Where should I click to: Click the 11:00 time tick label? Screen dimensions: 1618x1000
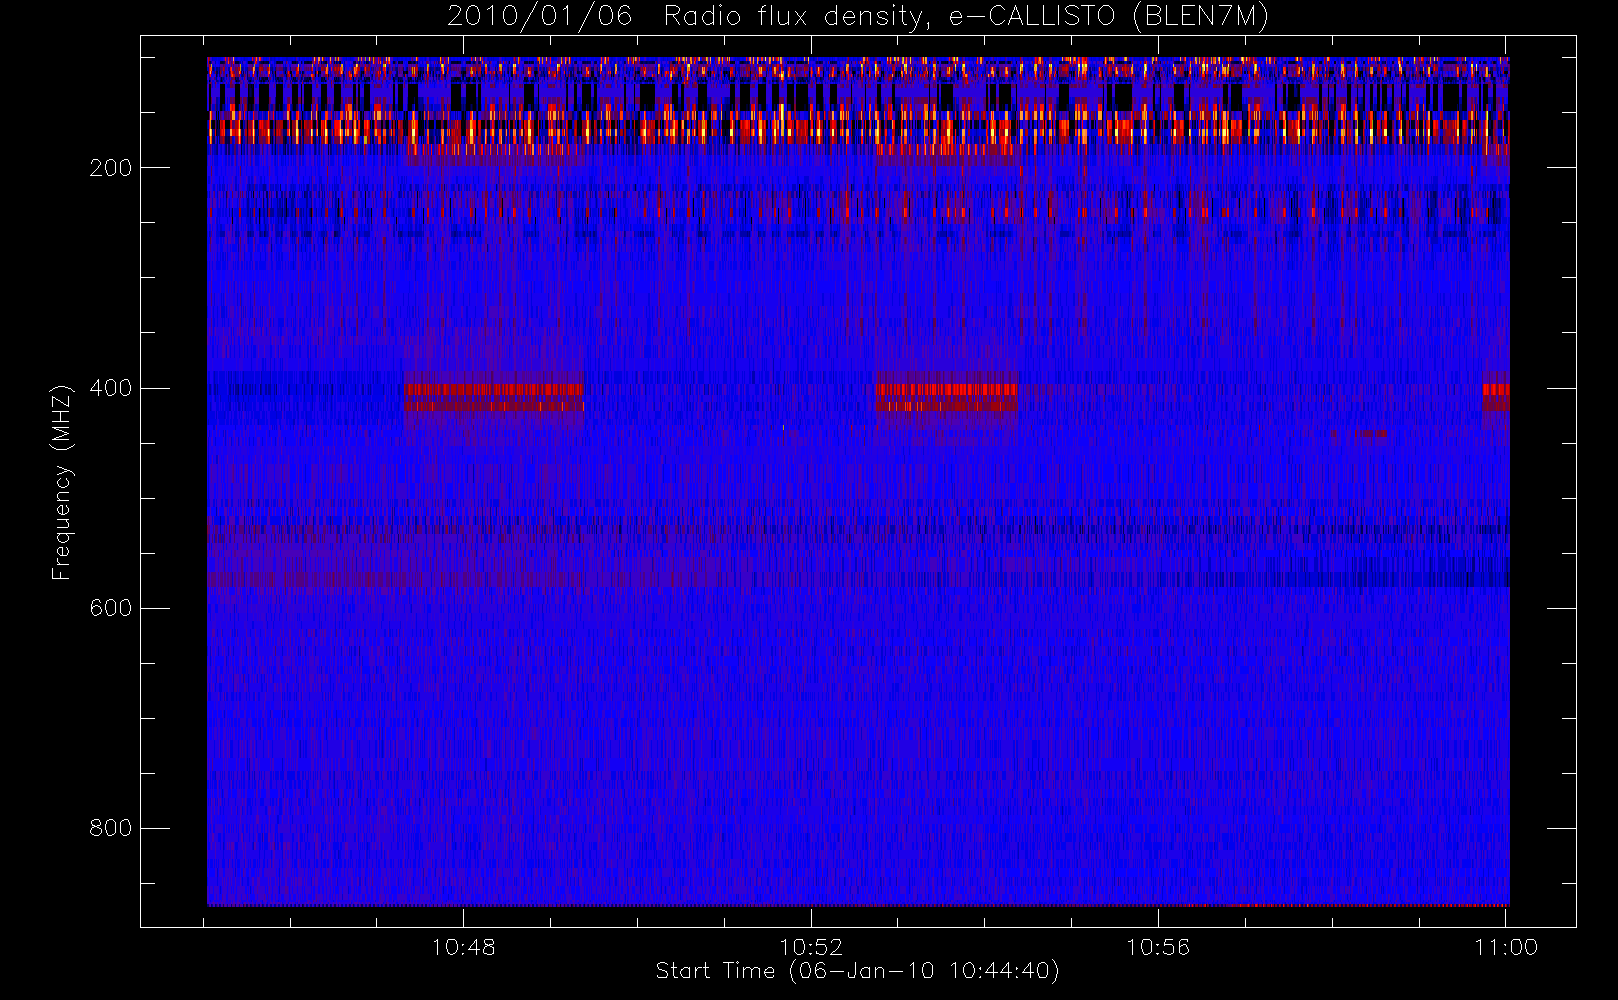[x=1506, y=947]
